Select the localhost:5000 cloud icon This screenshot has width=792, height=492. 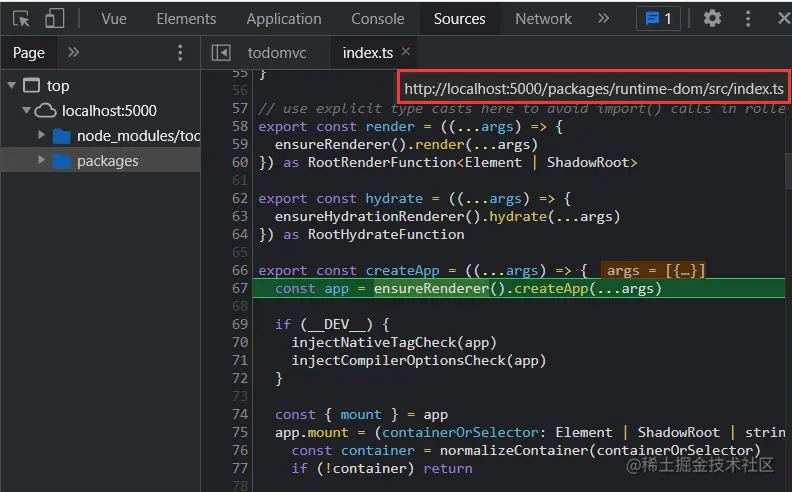click(x=45, y=110)
